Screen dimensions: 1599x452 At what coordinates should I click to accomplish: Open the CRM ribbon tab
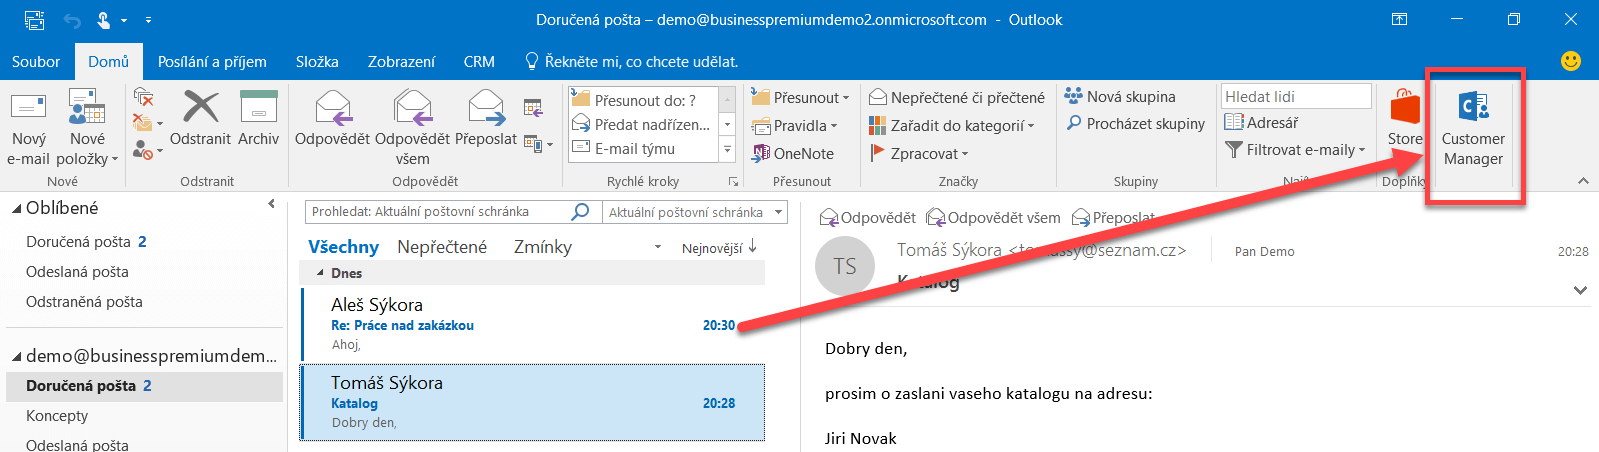[x=479, y=61]
